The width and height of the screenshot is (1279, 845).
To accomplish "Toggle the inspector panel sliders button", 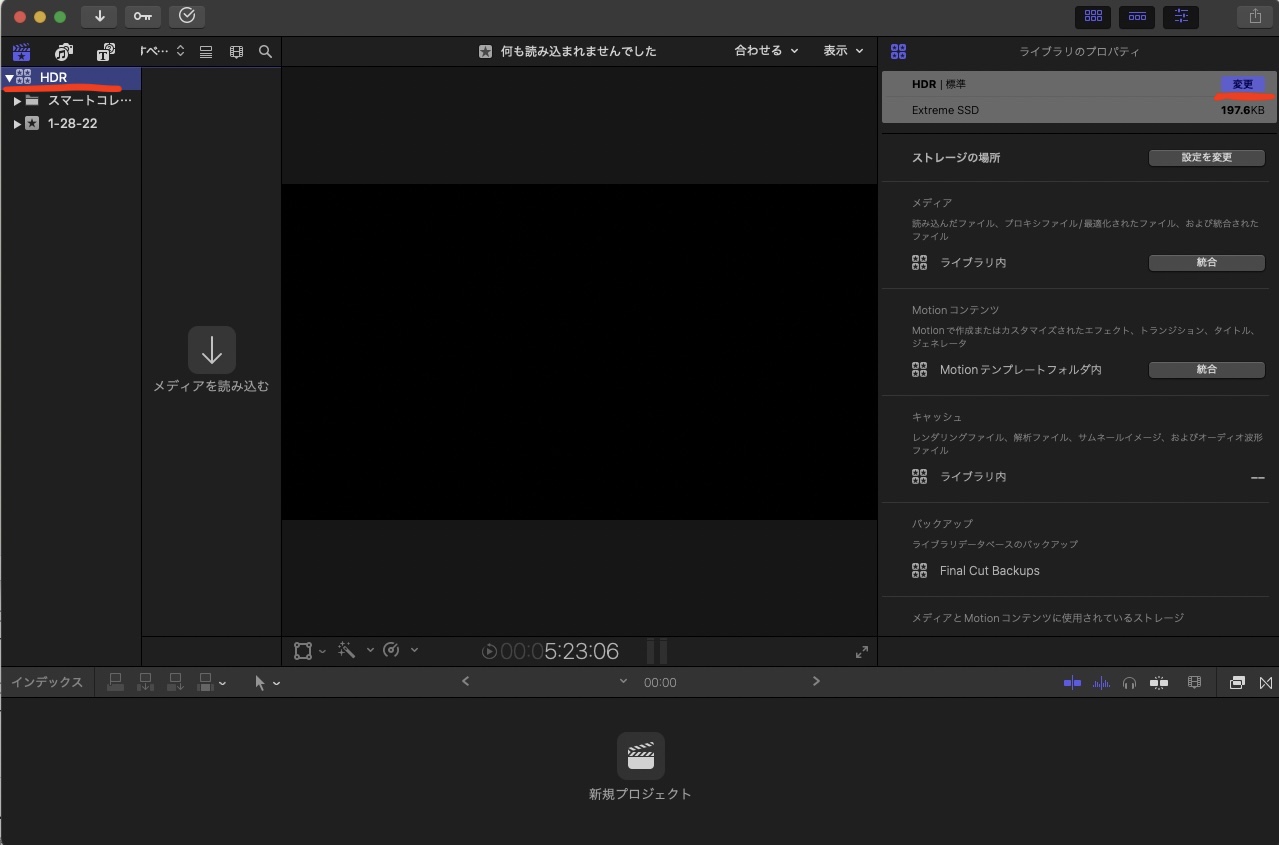I will click(1181, 16).
